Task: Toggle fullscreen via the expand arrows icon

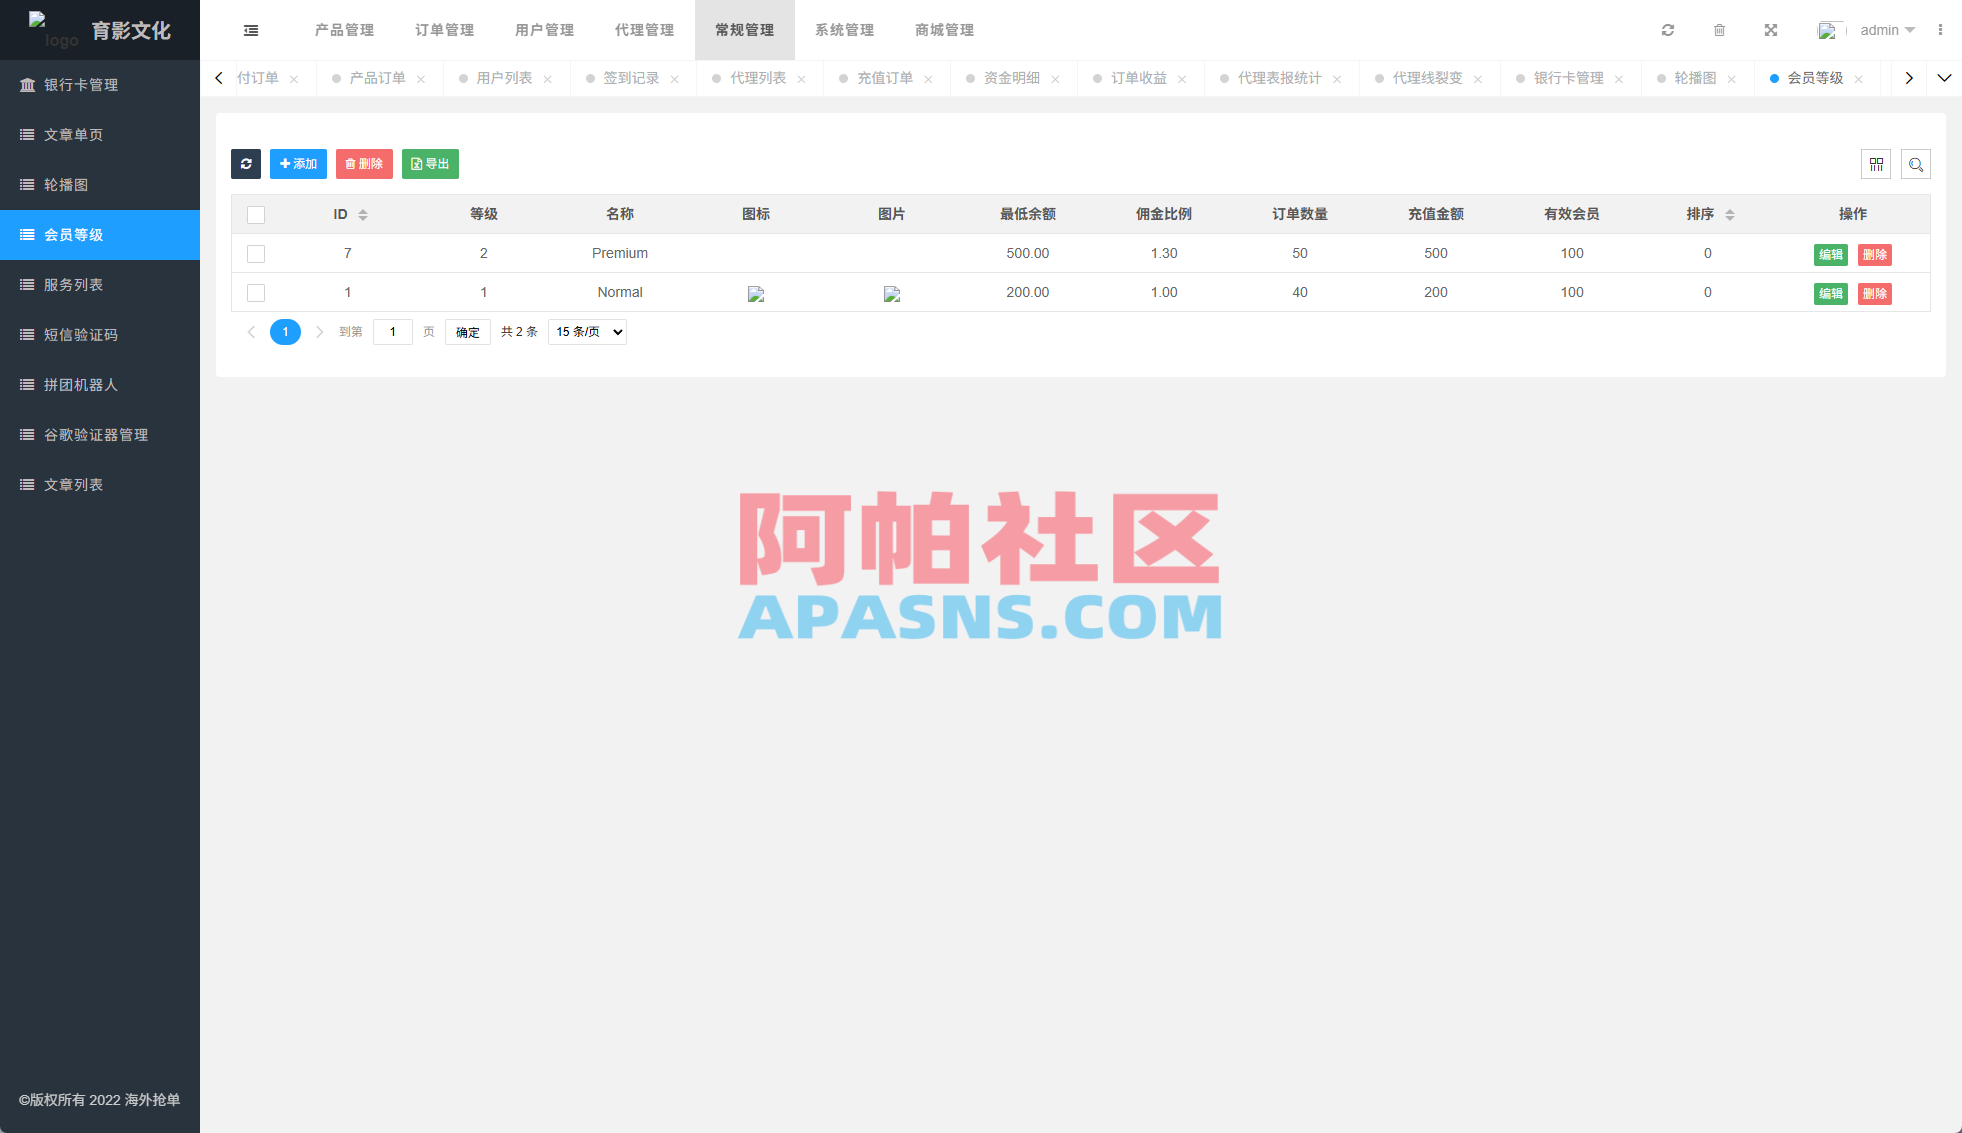Action: pos(1771,30)
